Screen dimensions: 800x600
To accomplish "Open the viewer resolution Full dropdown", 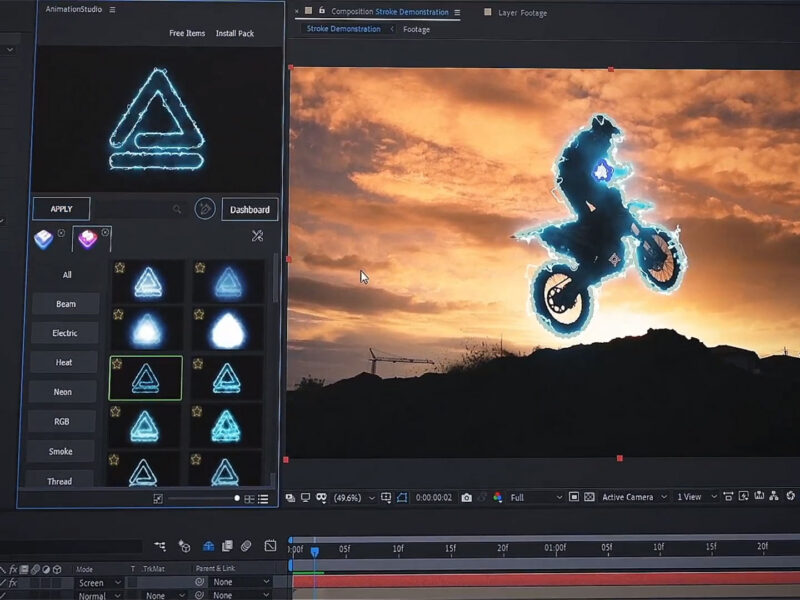I will click(x=535, y=497).
